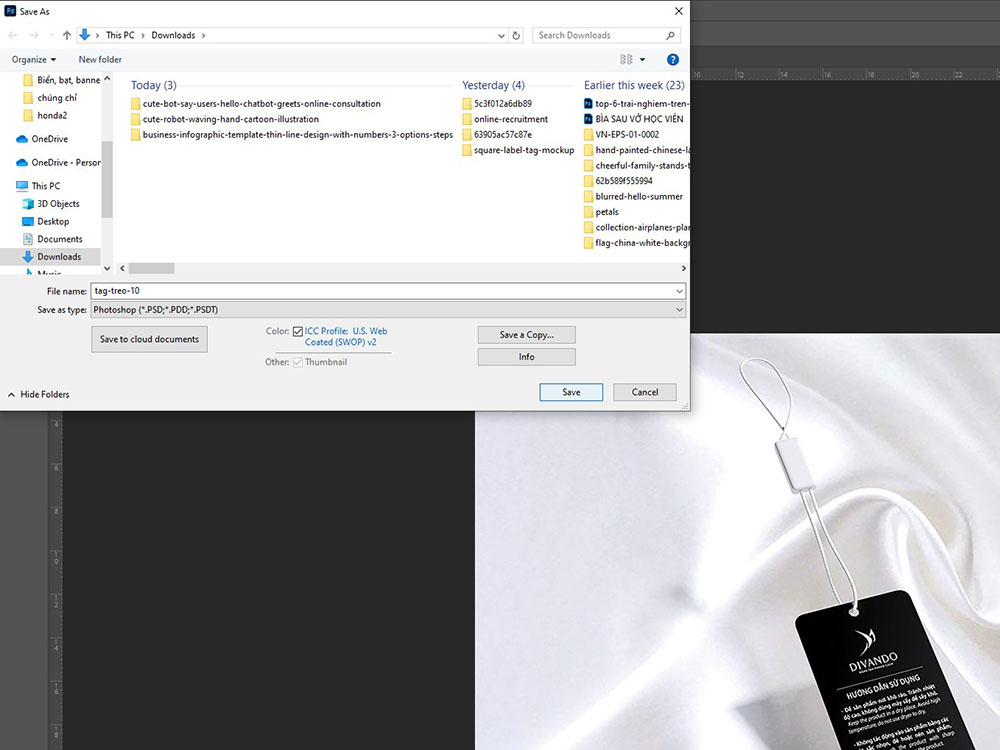The height and width of the screenshot is (750, 1000).
Task: Click the horizontal file list scrollbar
Action: (x=151, y=268)
